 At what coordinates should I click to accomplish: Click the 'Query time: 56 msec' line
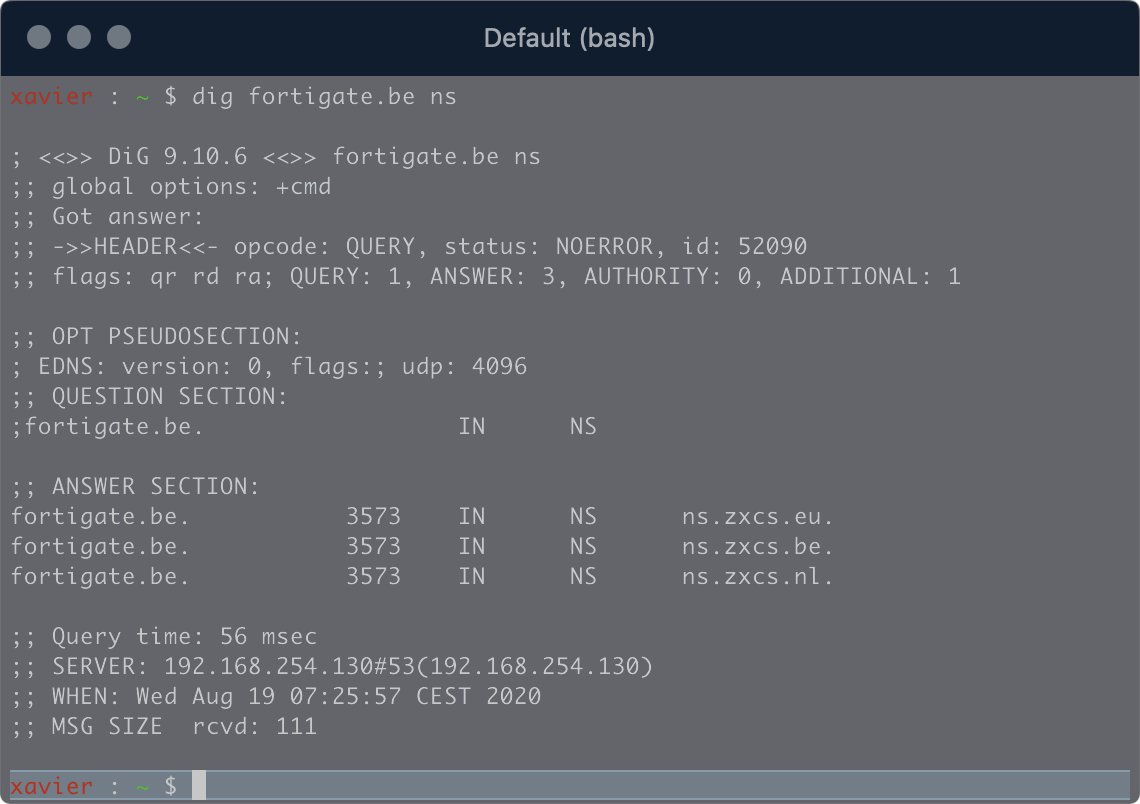click(x=164, y=637)
